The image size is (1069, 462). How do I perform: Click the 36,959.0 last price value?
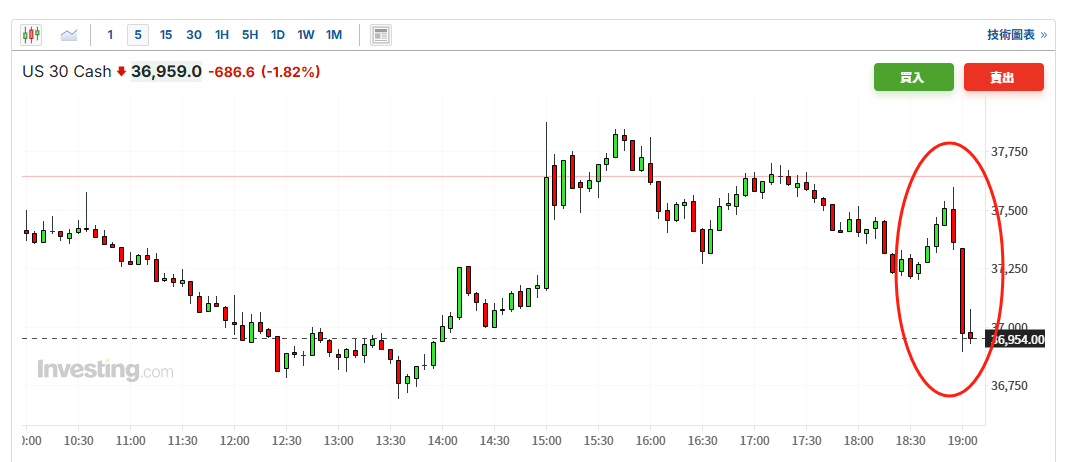coord(166,72)
